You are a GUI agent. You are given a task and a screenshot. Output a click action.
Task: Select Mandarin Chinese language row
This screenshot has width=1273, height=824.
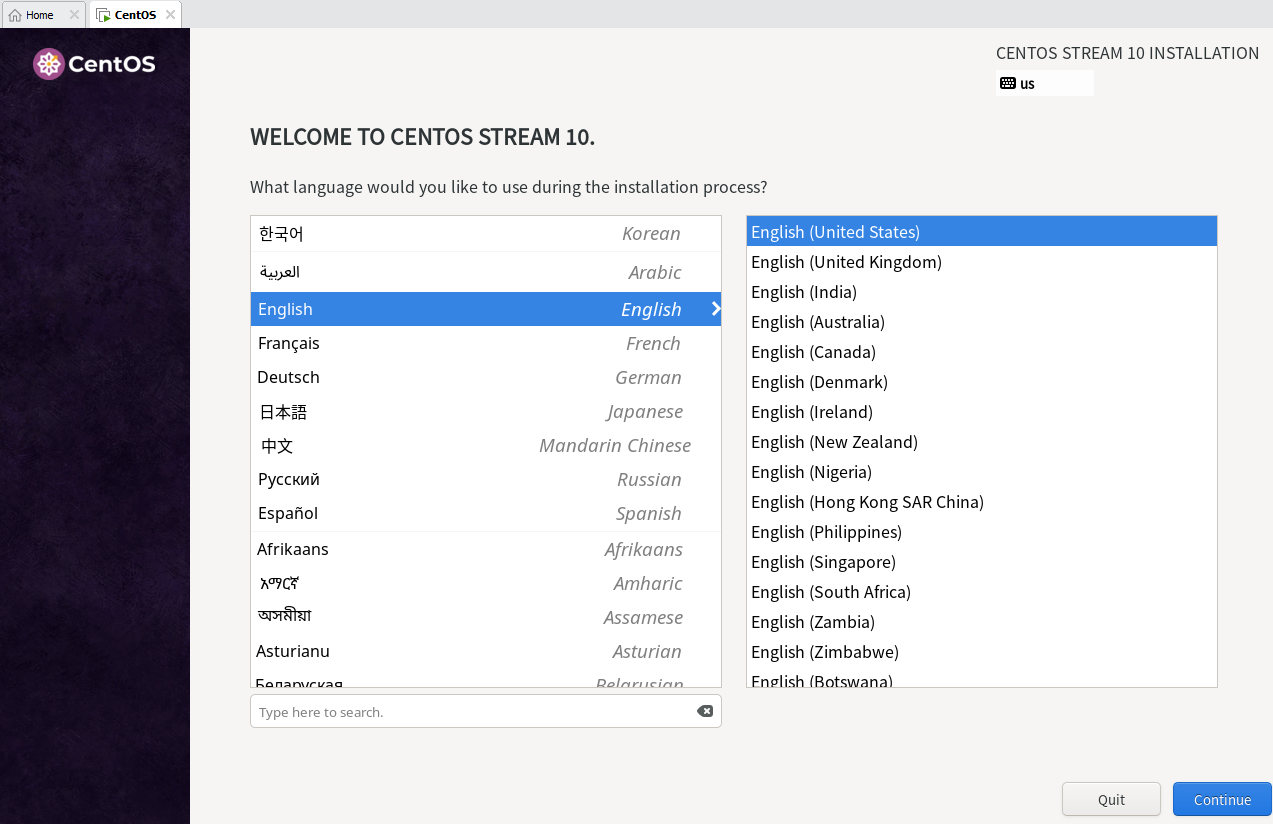click(x=486, y=445)
